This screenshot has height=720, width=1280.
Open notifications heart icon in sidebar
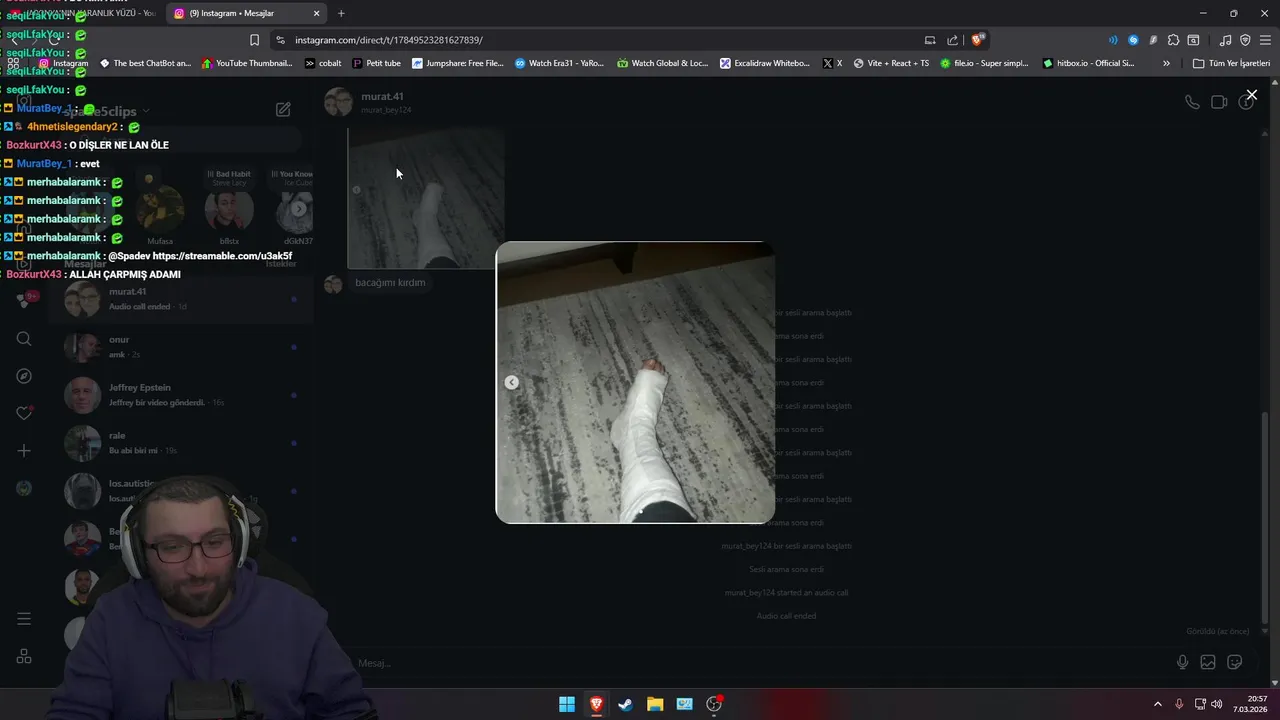click(24, 413)
